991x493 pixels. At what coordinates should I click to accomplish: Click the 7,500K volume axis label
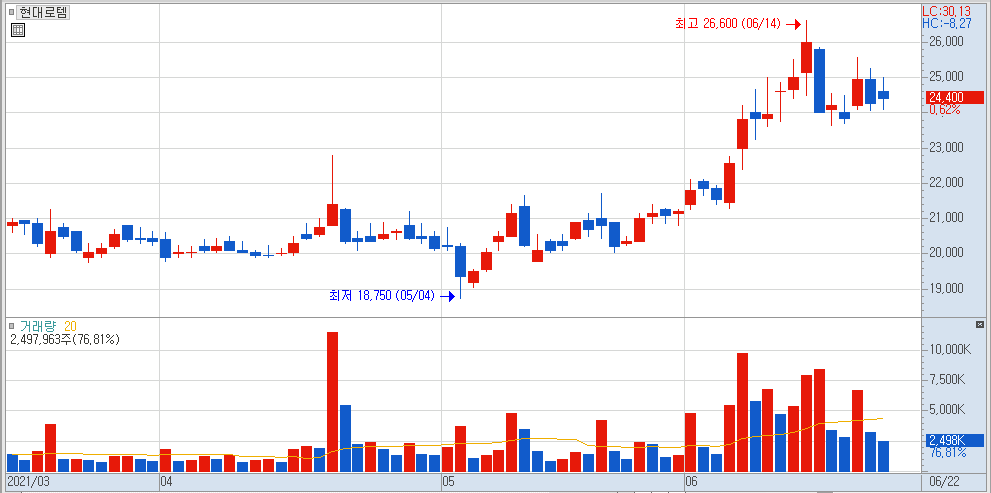coord(948,380)
